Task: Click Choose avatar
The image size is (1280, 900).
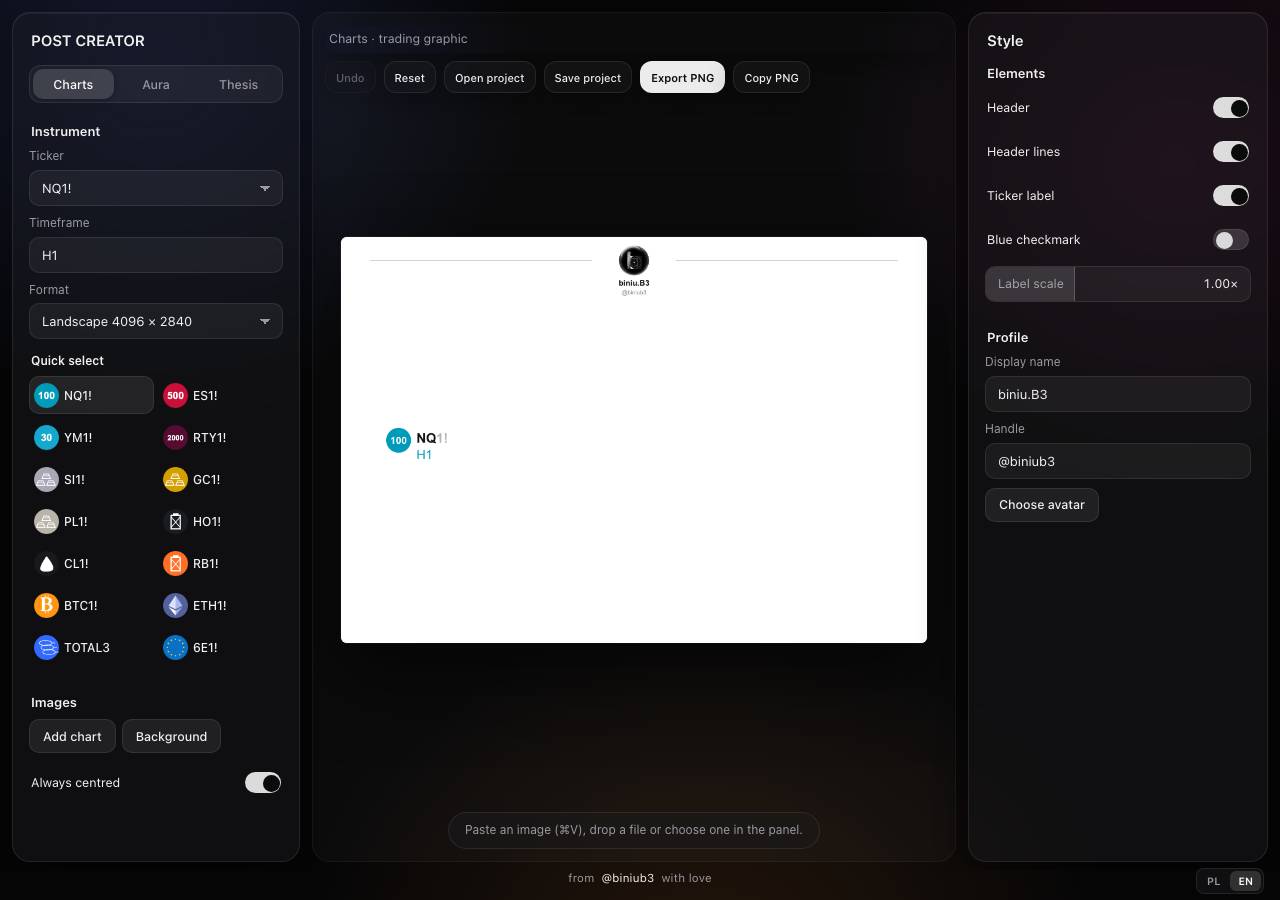Action: (1041, 504)
